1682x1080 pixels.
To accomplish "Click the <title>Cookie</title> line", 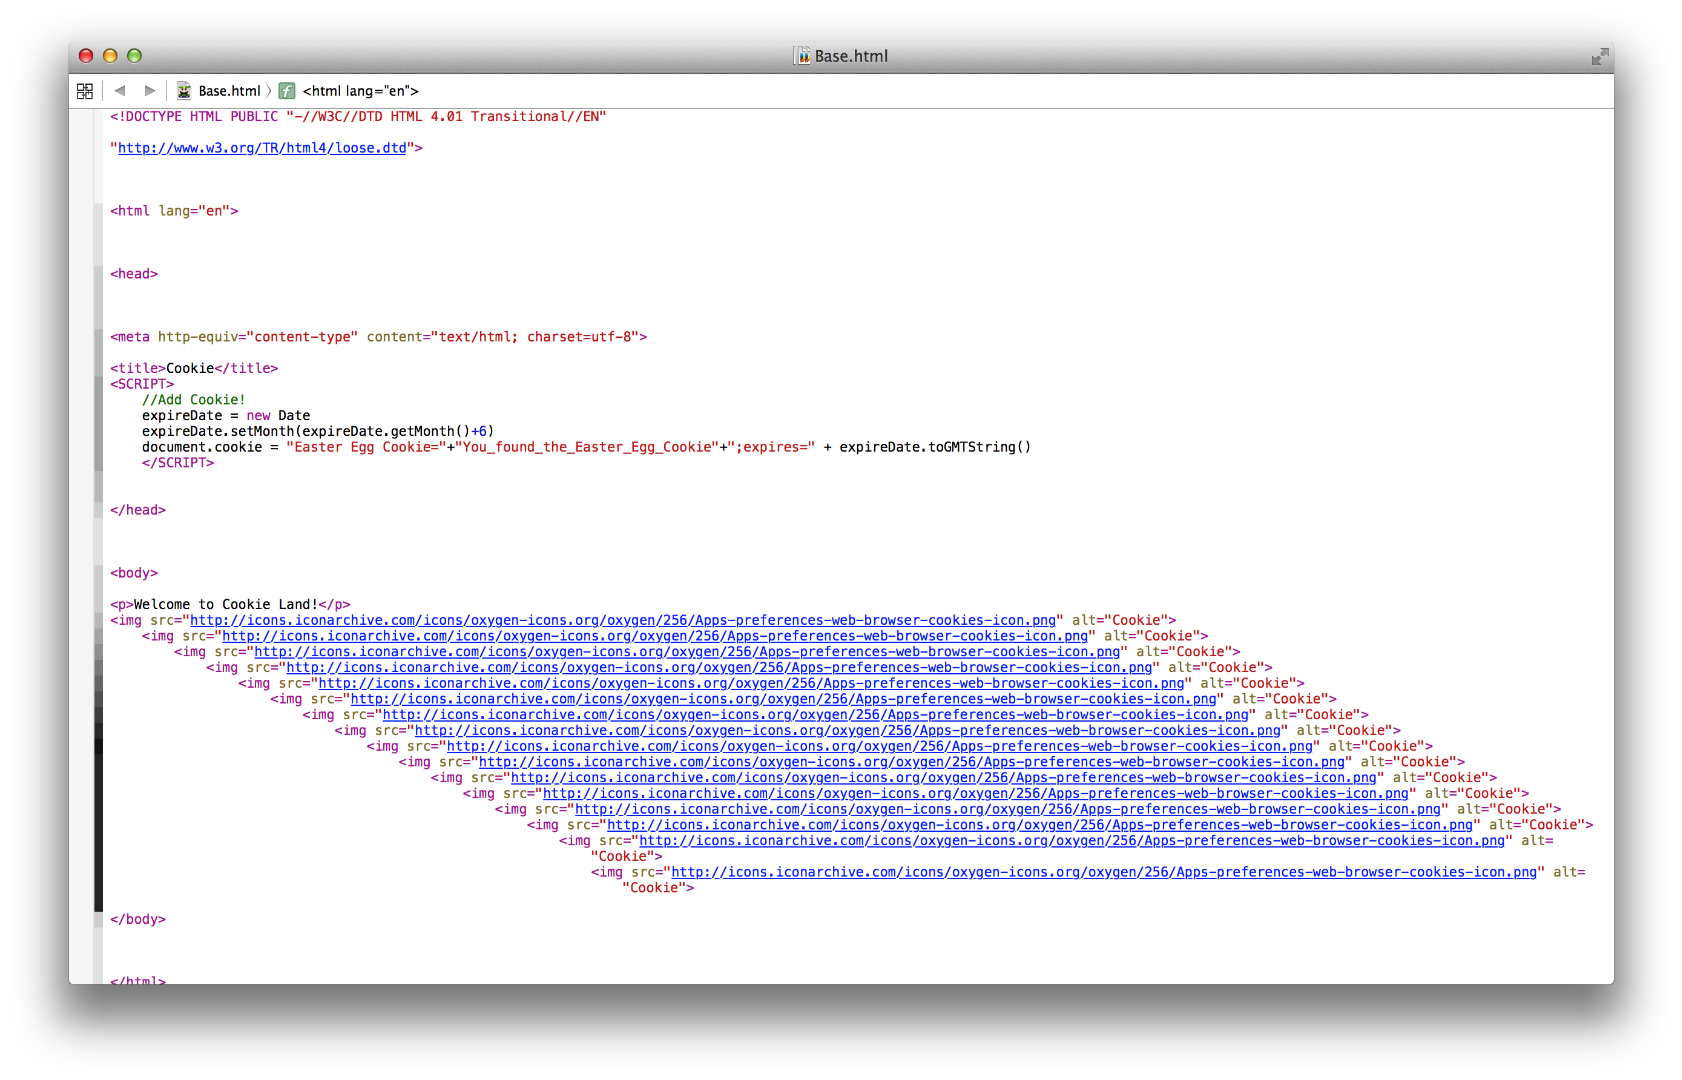I will 194,368.
